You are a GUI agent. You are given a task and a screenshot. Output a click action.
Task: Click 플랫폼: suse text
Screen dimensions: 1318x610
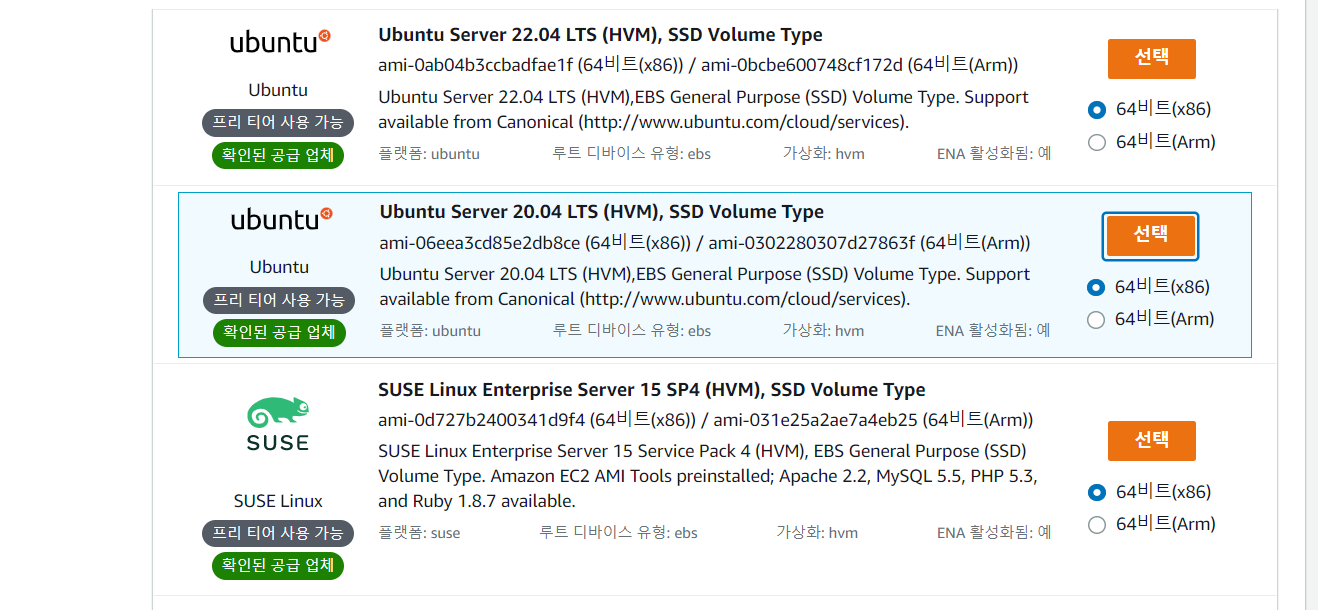pos(419,533)
